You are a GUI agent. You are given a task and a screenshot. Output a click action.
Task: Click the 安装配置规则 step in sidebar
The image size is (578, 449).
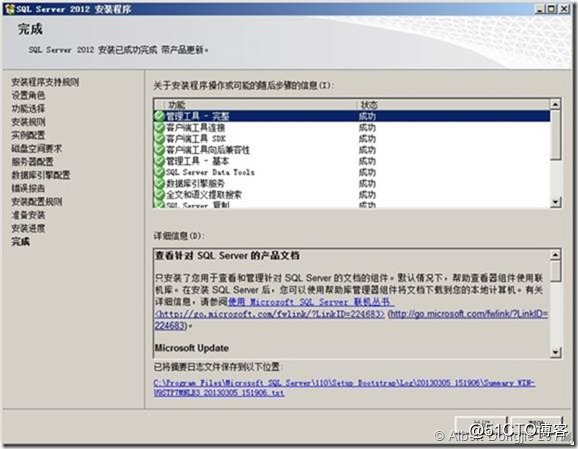(36, 201)
